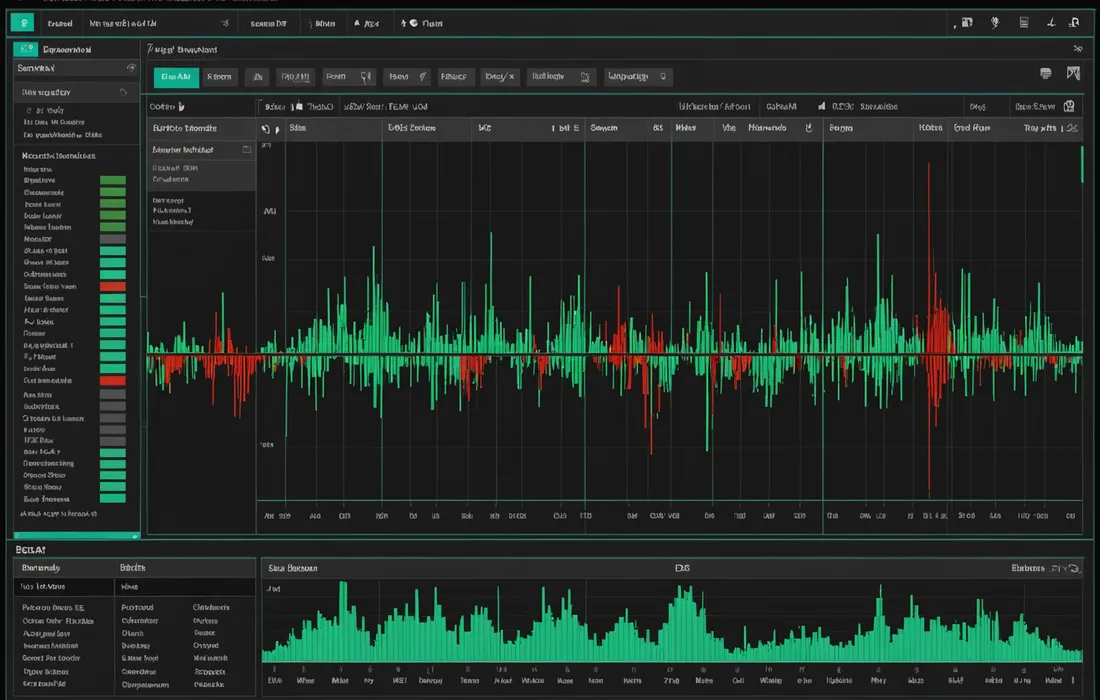Click the printer icon above the chart
The width and height of the screenshot is (1100, 700).
tap(1045, 73)
